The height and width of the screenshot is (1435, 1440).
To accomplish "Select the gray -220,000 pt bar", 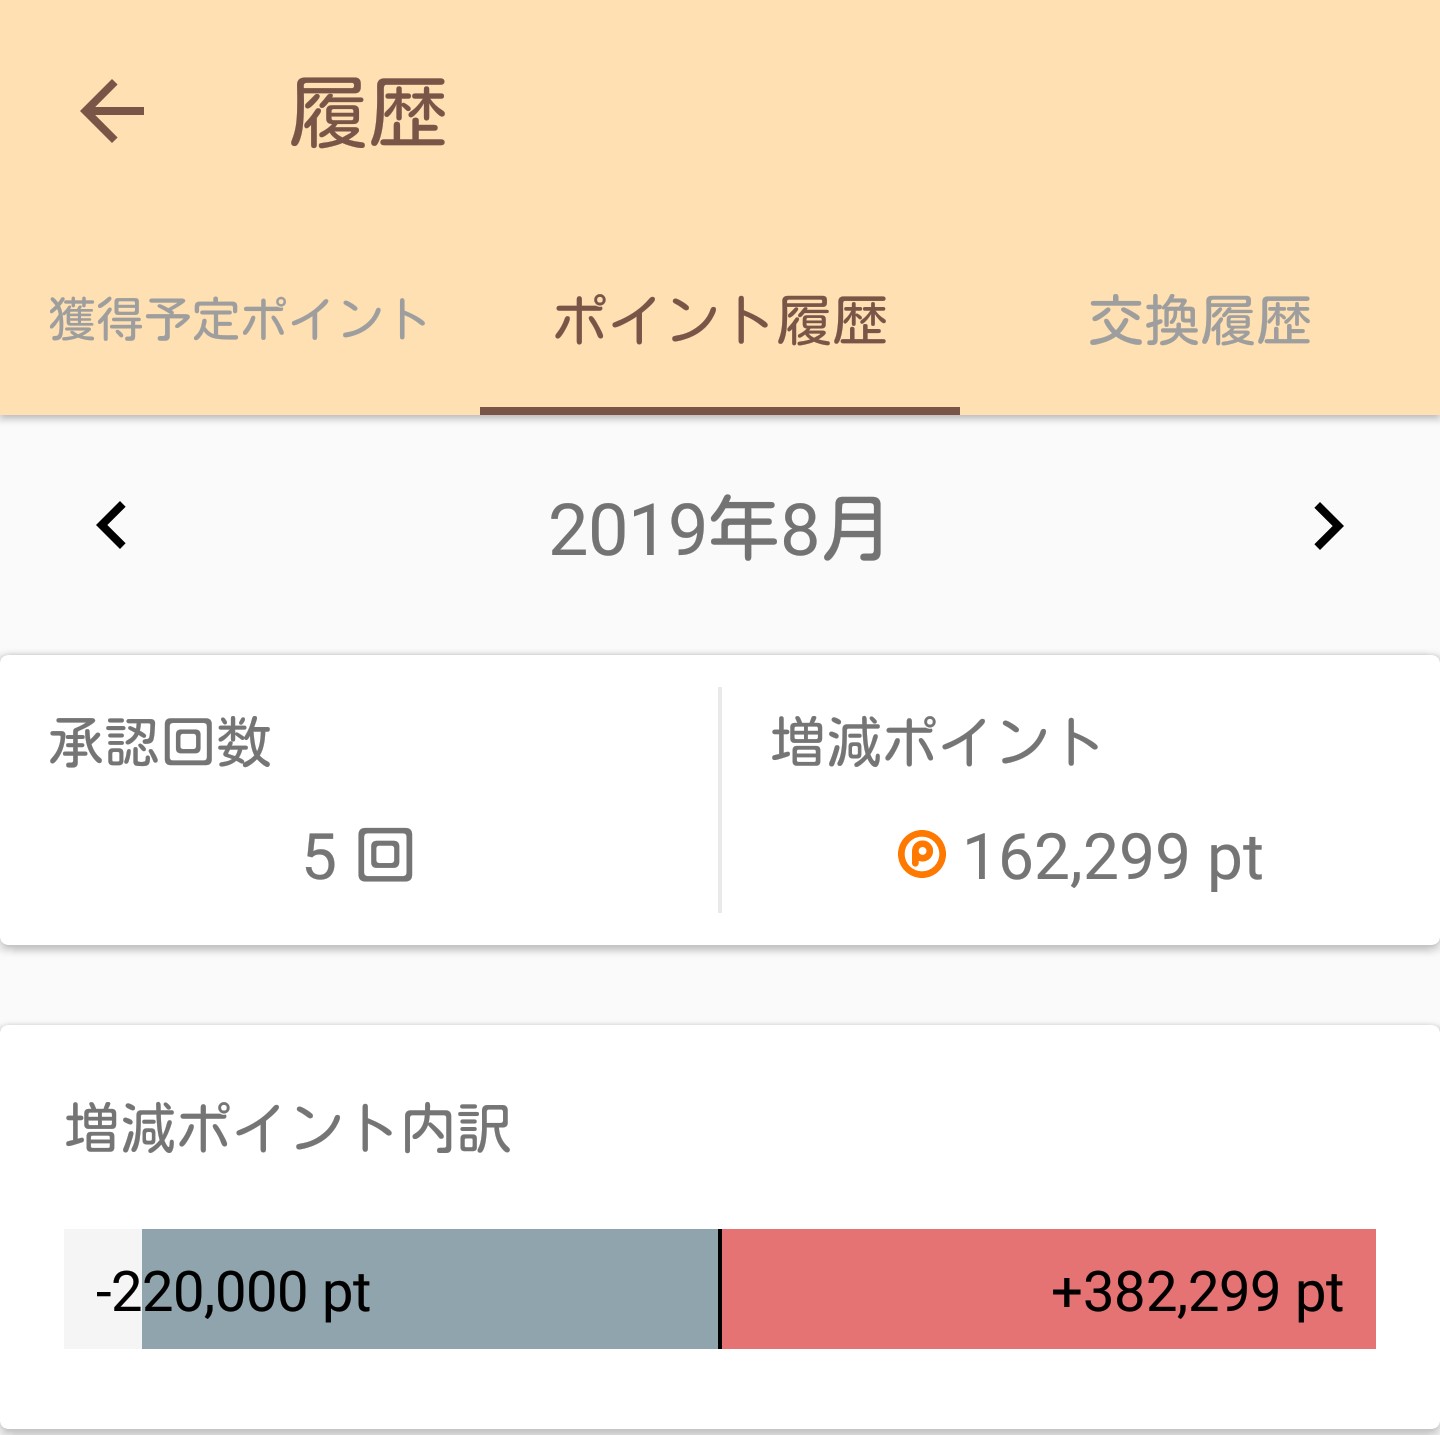I will 430,1289.
